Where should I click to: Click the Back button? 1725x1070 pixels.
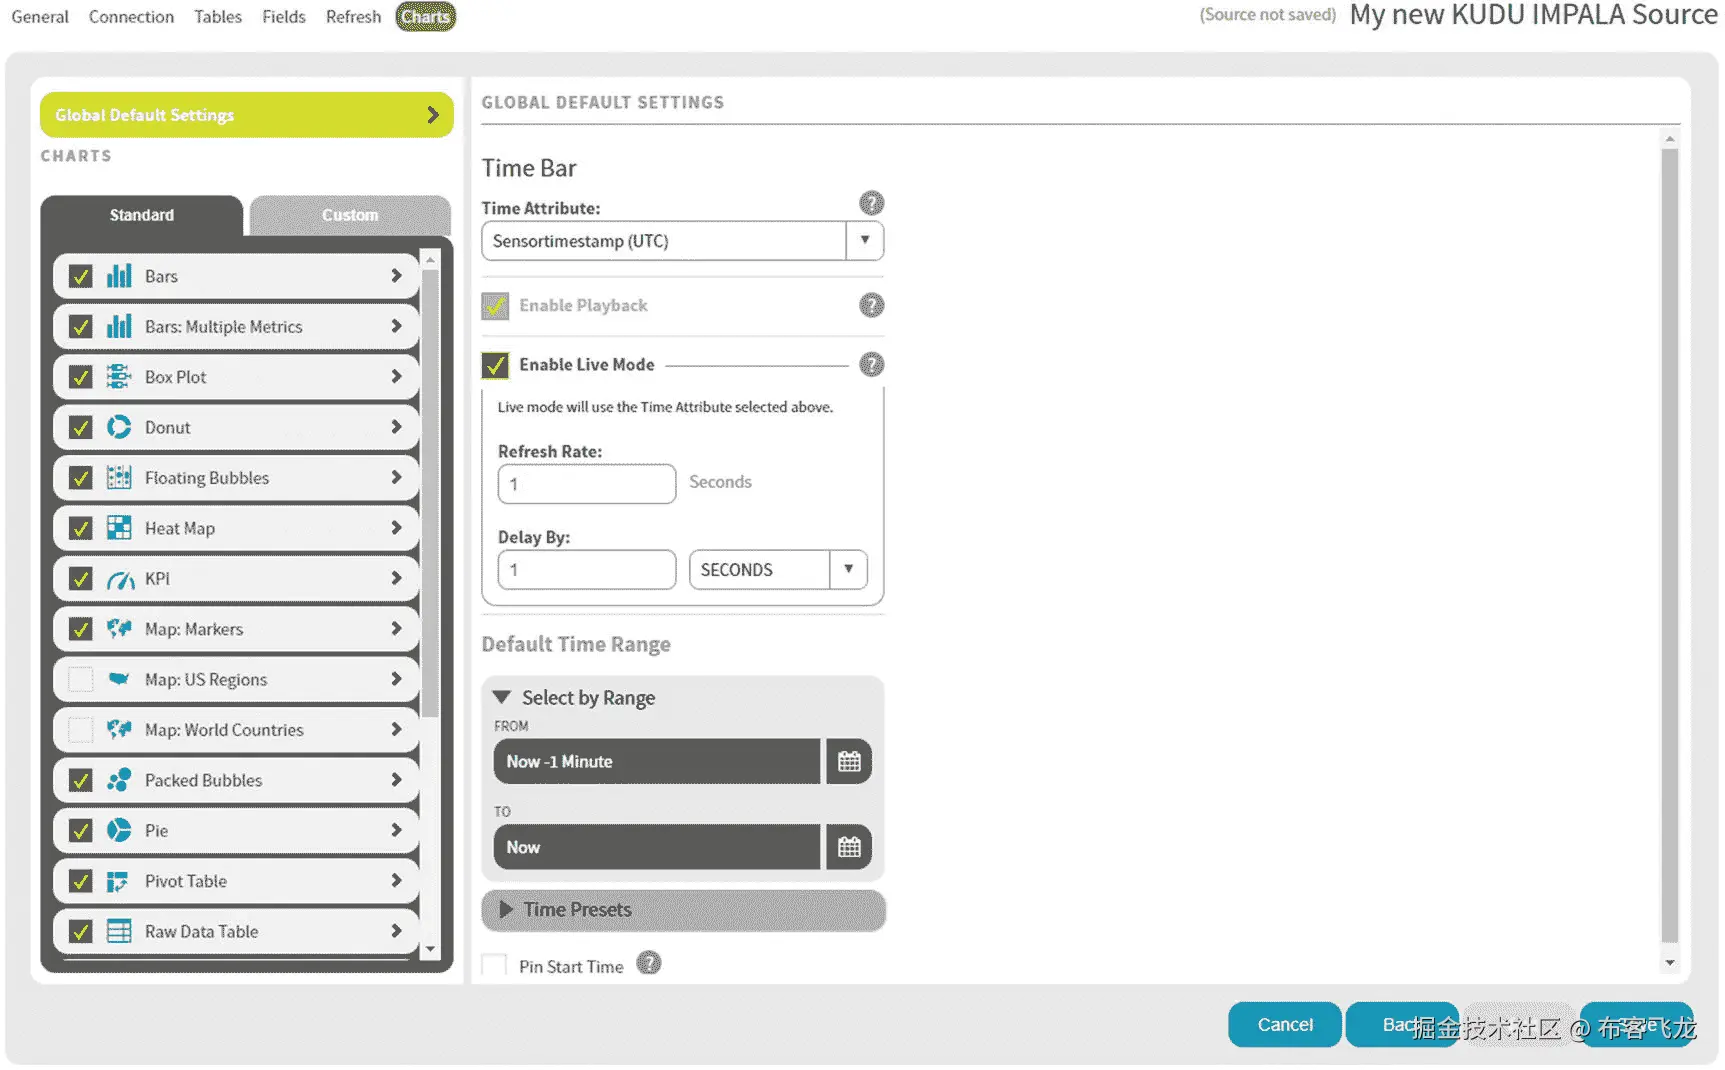pos(1401,1025)
